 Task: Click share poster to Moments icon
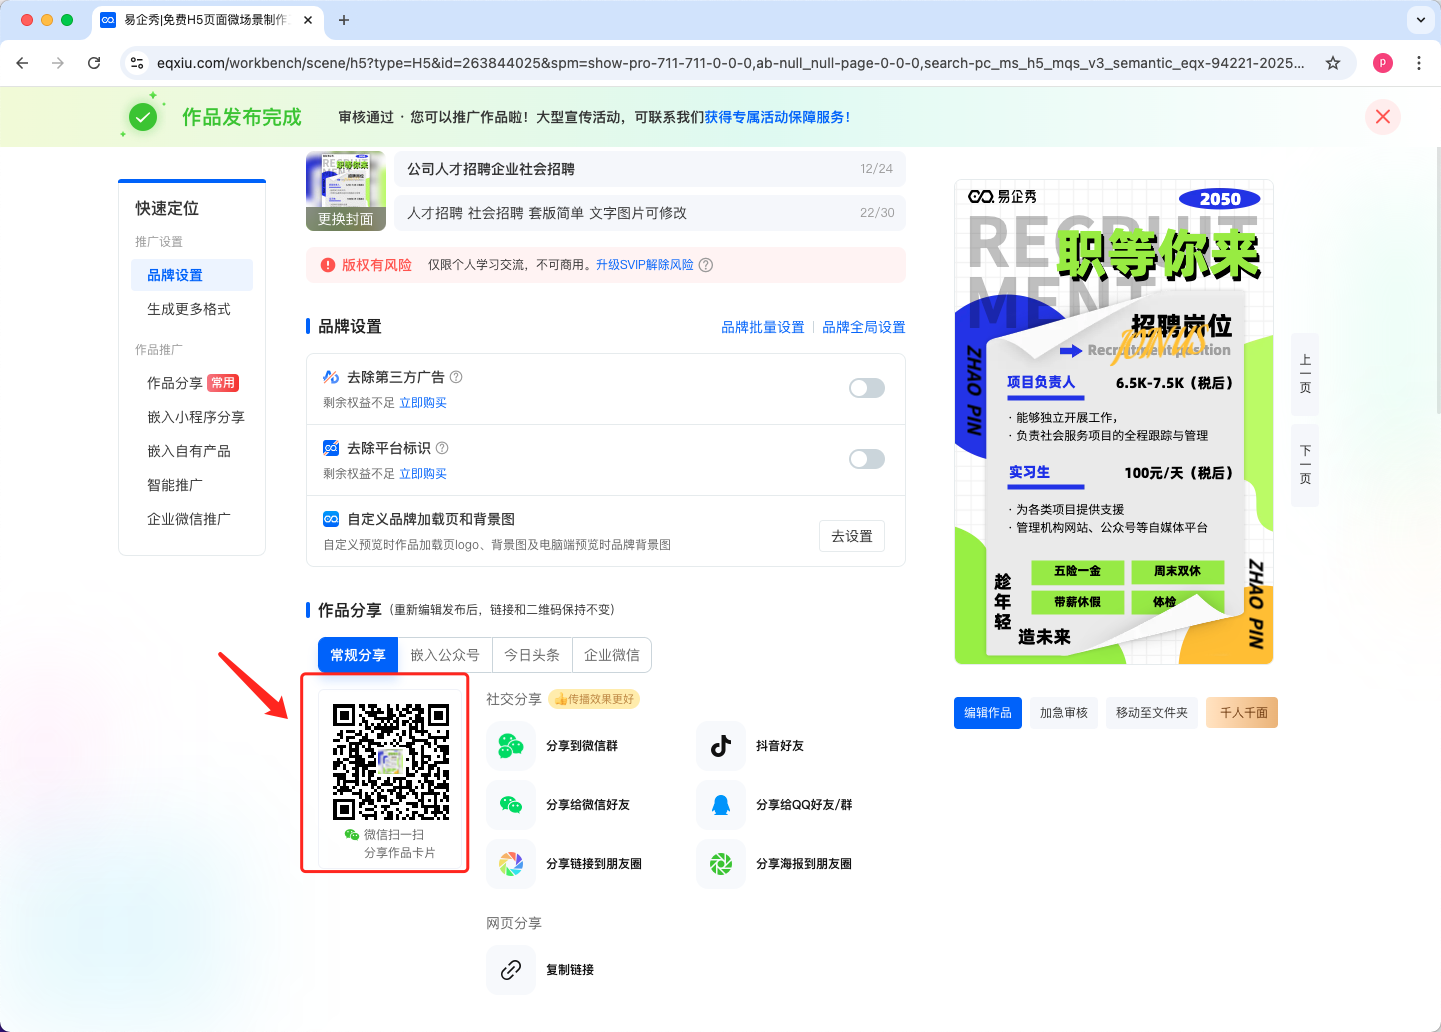coord(721,864)
